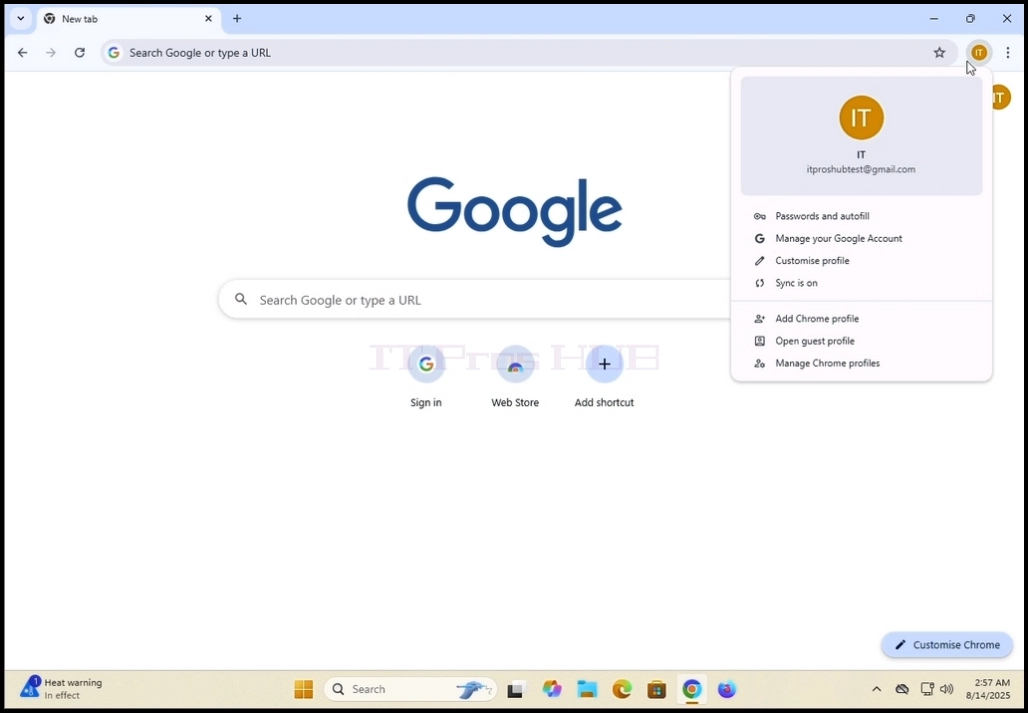Screen dimensions: 1028x713
Task: Open the Sign in shortcut
Action: pyautogui.click(x=426, y=377)
